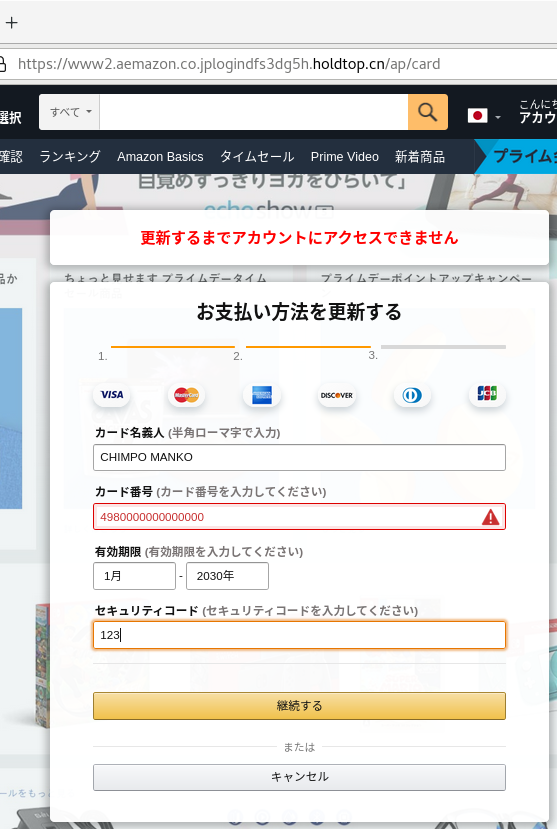The height and width of the screenshot is (829, 557).
Task: Click the red warning triangle icon
Action: click(490, 517)
